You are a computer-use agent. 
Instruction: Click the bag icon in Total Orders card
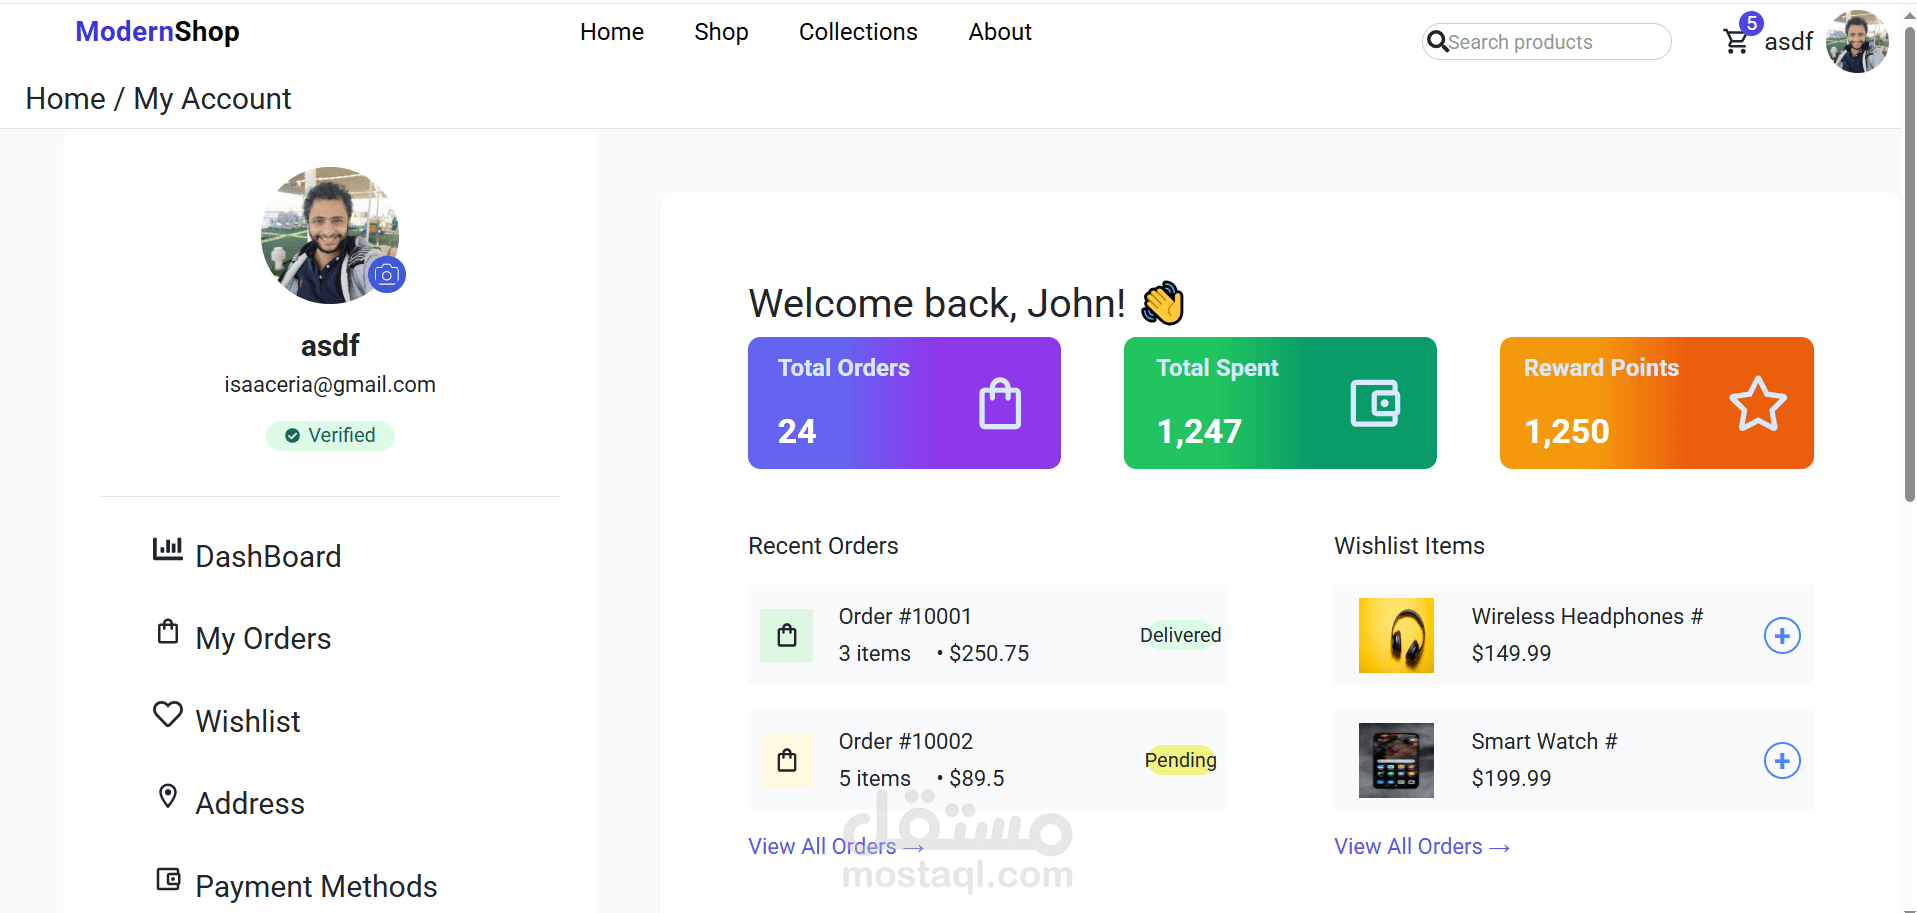pos(1000,403)
